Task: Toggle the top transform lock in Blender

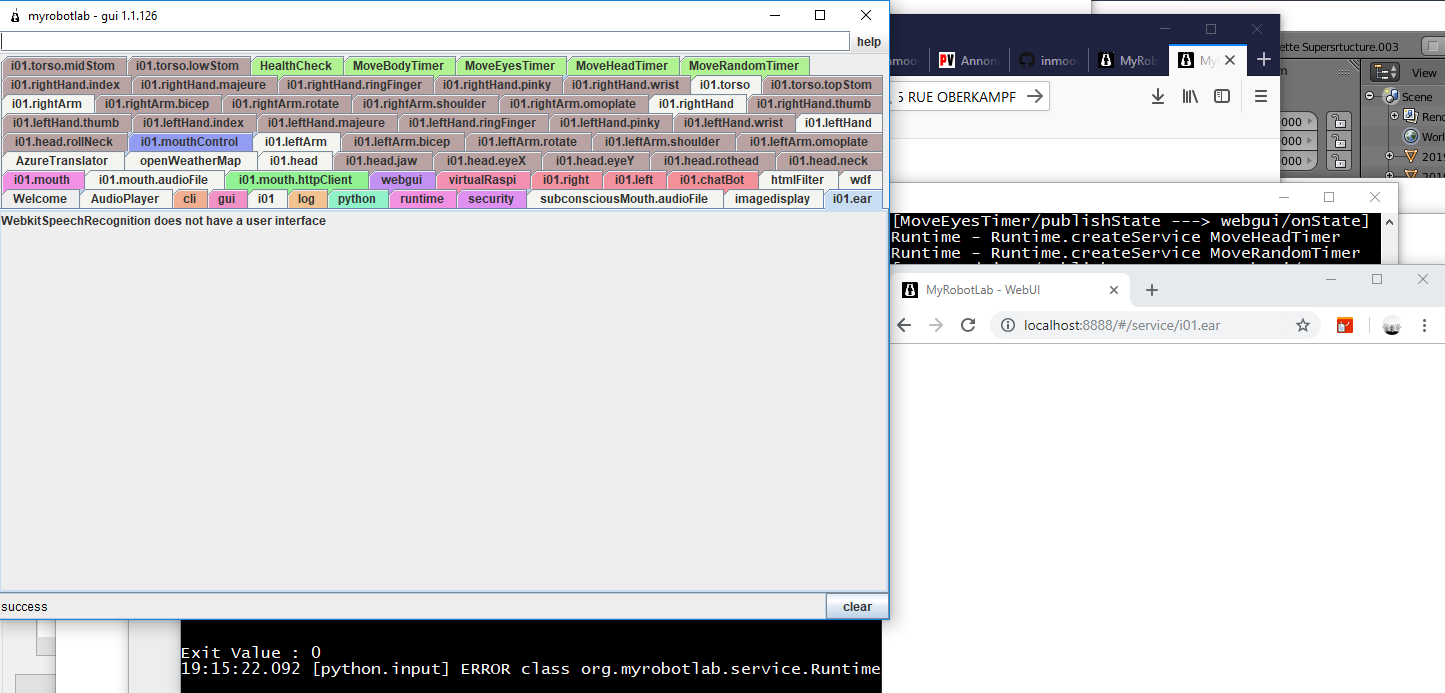Action: [1339, 122]
